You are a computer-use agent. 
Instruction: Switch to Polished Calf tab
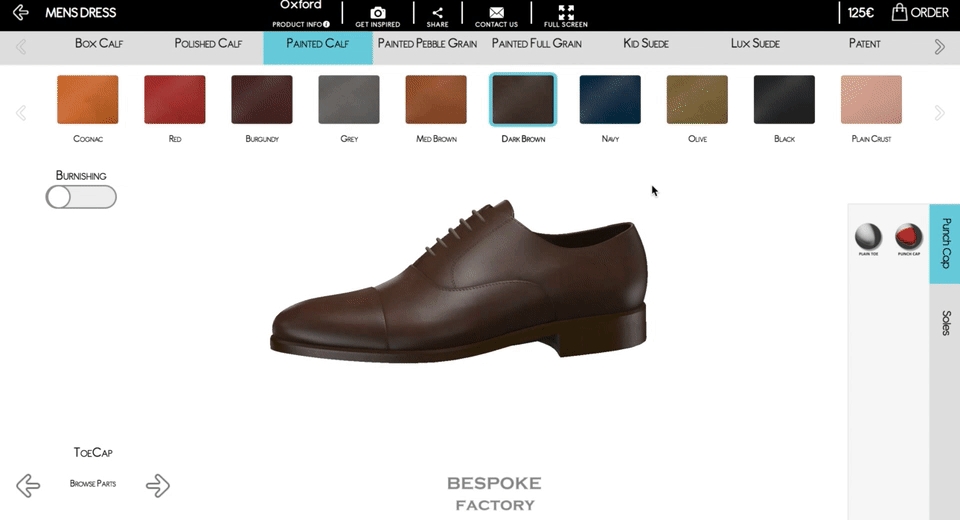click(208, 44)
